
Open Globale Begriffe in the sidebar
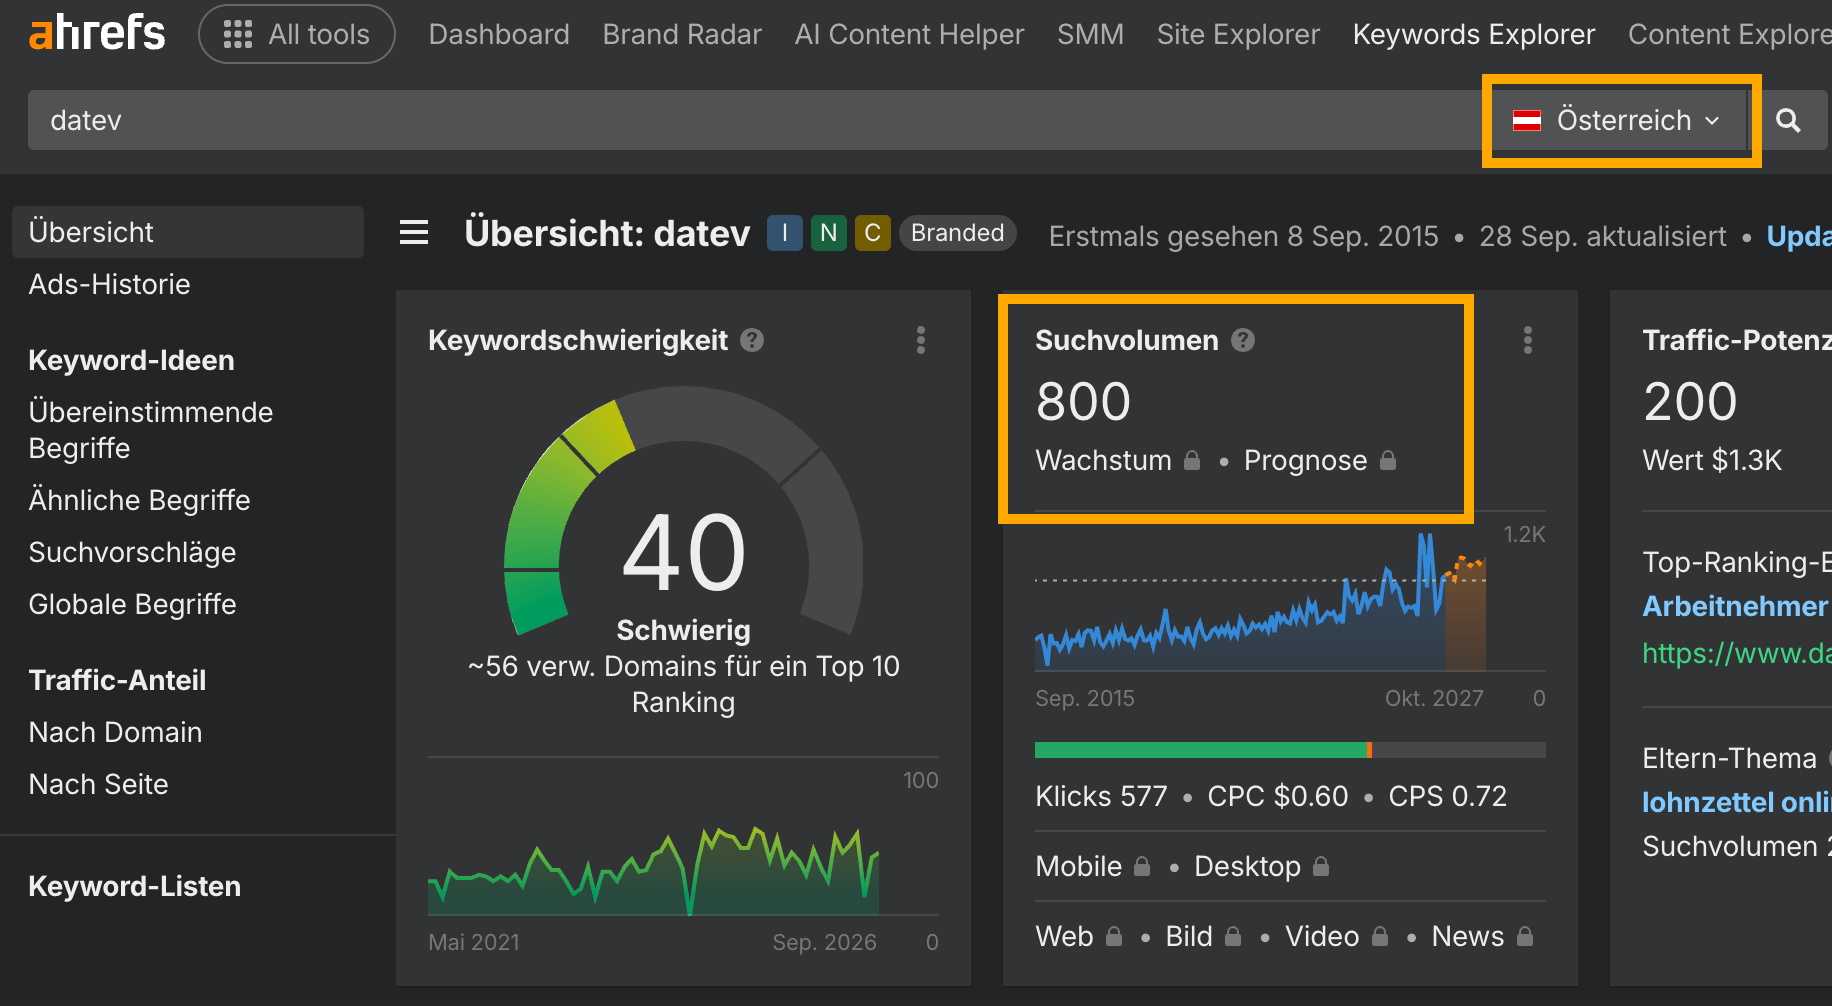(x=133, y=604)
